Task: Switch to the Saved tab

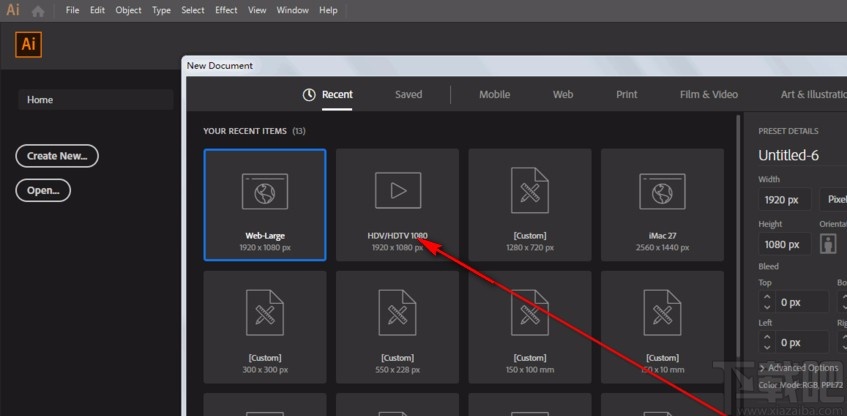Action: [x=408, y=95]
